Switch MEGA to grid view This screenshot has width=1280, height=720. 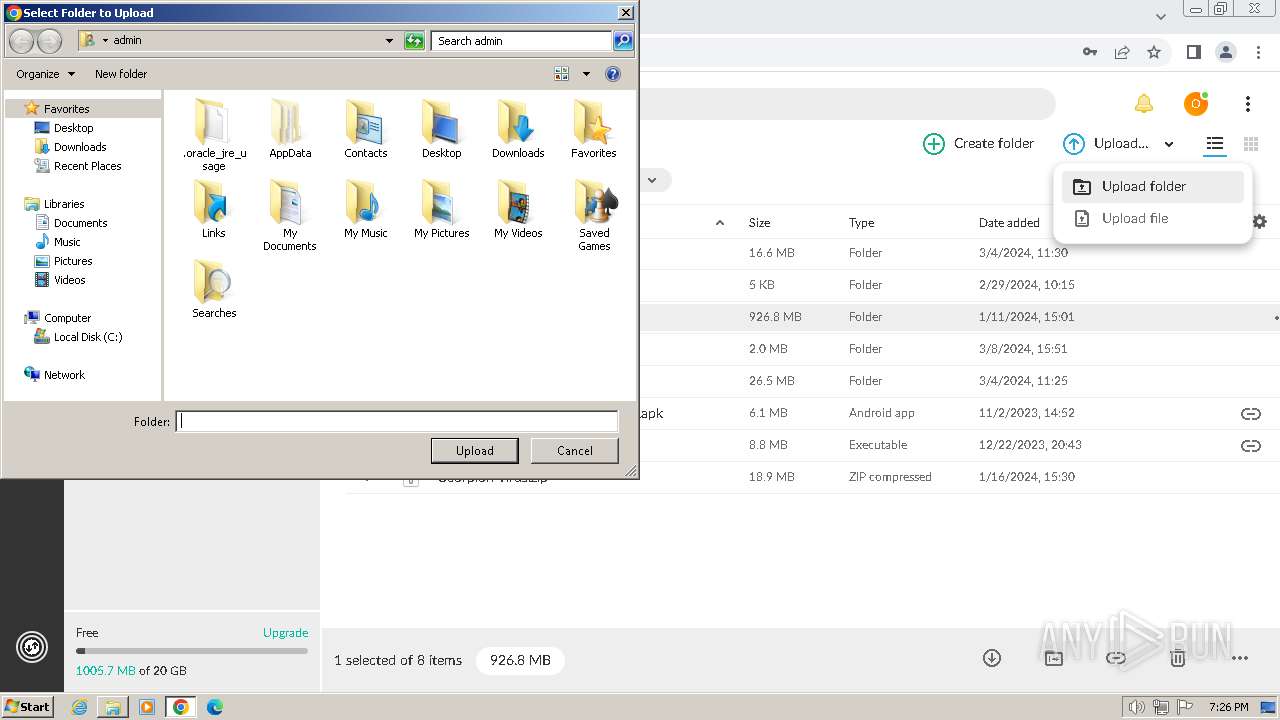pyautogui.click(x=1251, y=144)
